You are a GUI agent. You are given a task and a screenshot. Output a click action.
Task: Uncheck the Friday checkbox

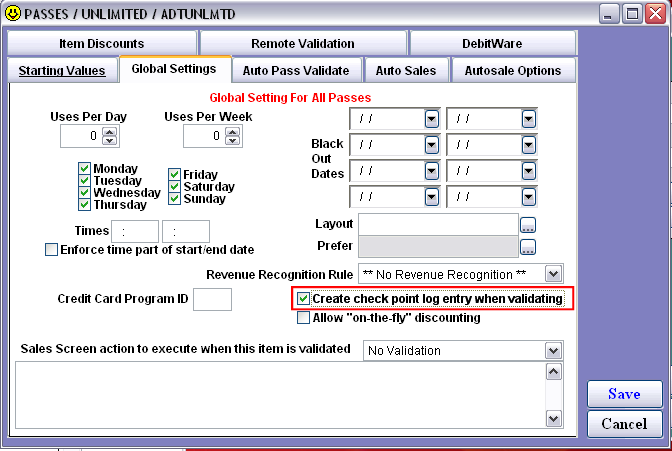coord(174,174)
